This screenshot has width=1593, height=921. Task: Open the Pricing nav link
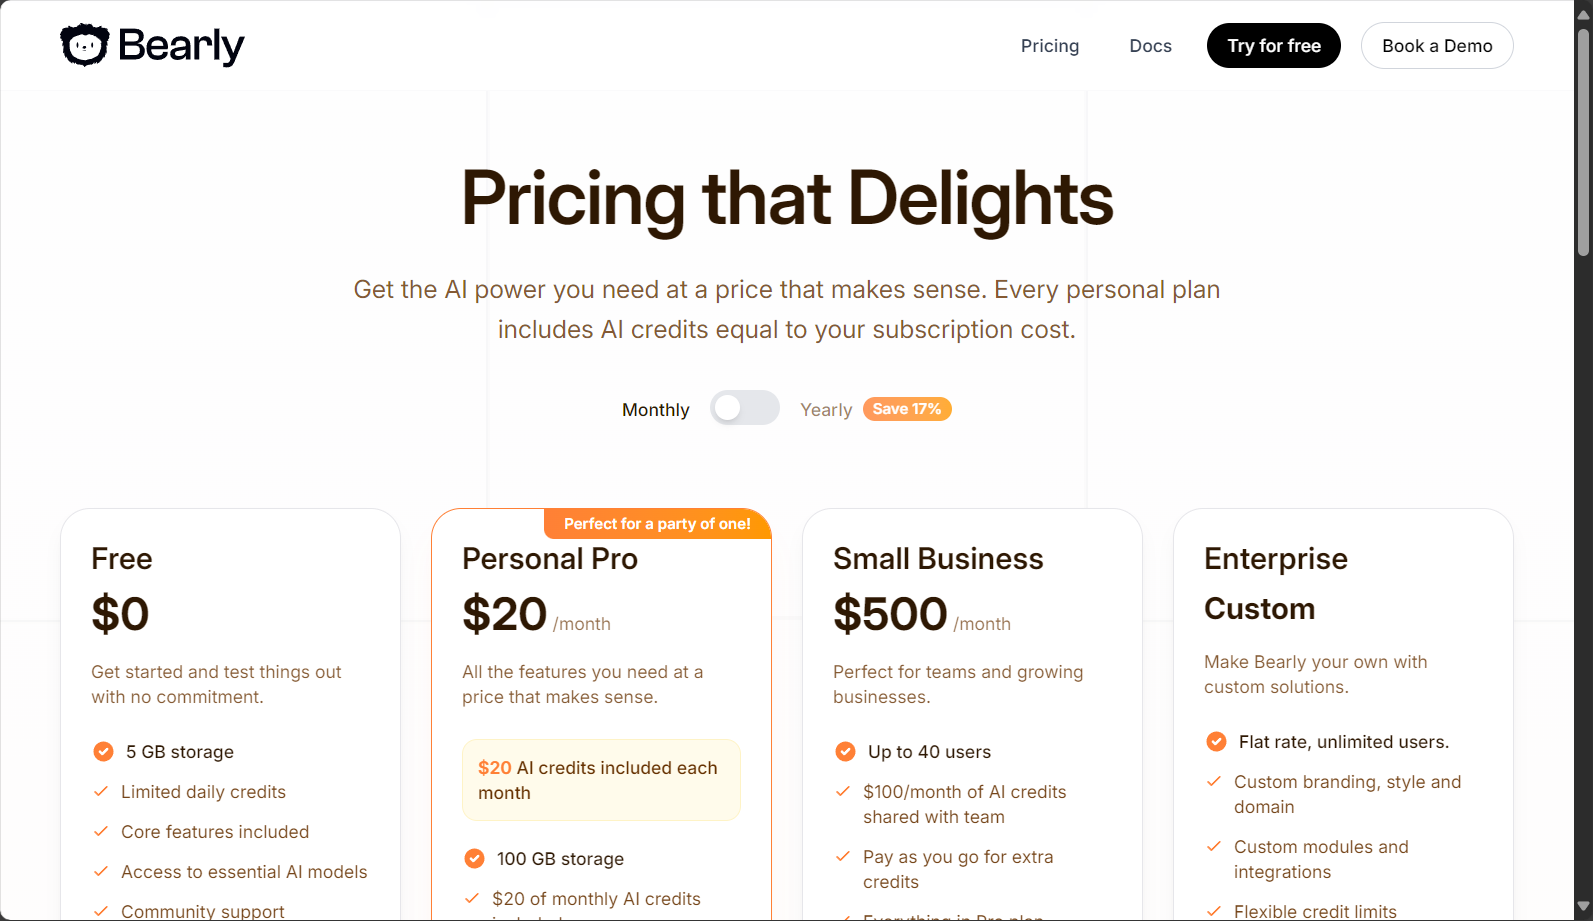[1050, 46]
